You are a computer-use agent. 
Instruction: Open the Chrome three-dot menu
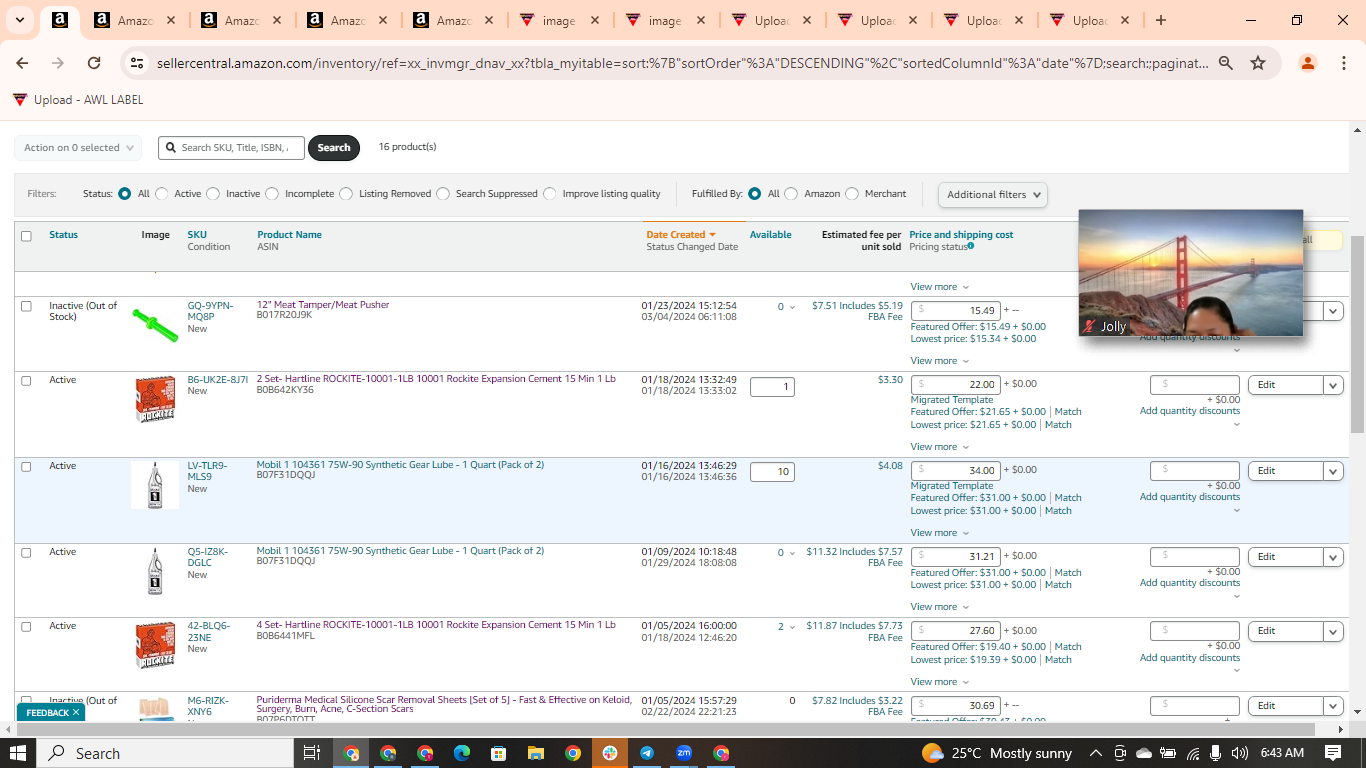[x=1343, y=63]
